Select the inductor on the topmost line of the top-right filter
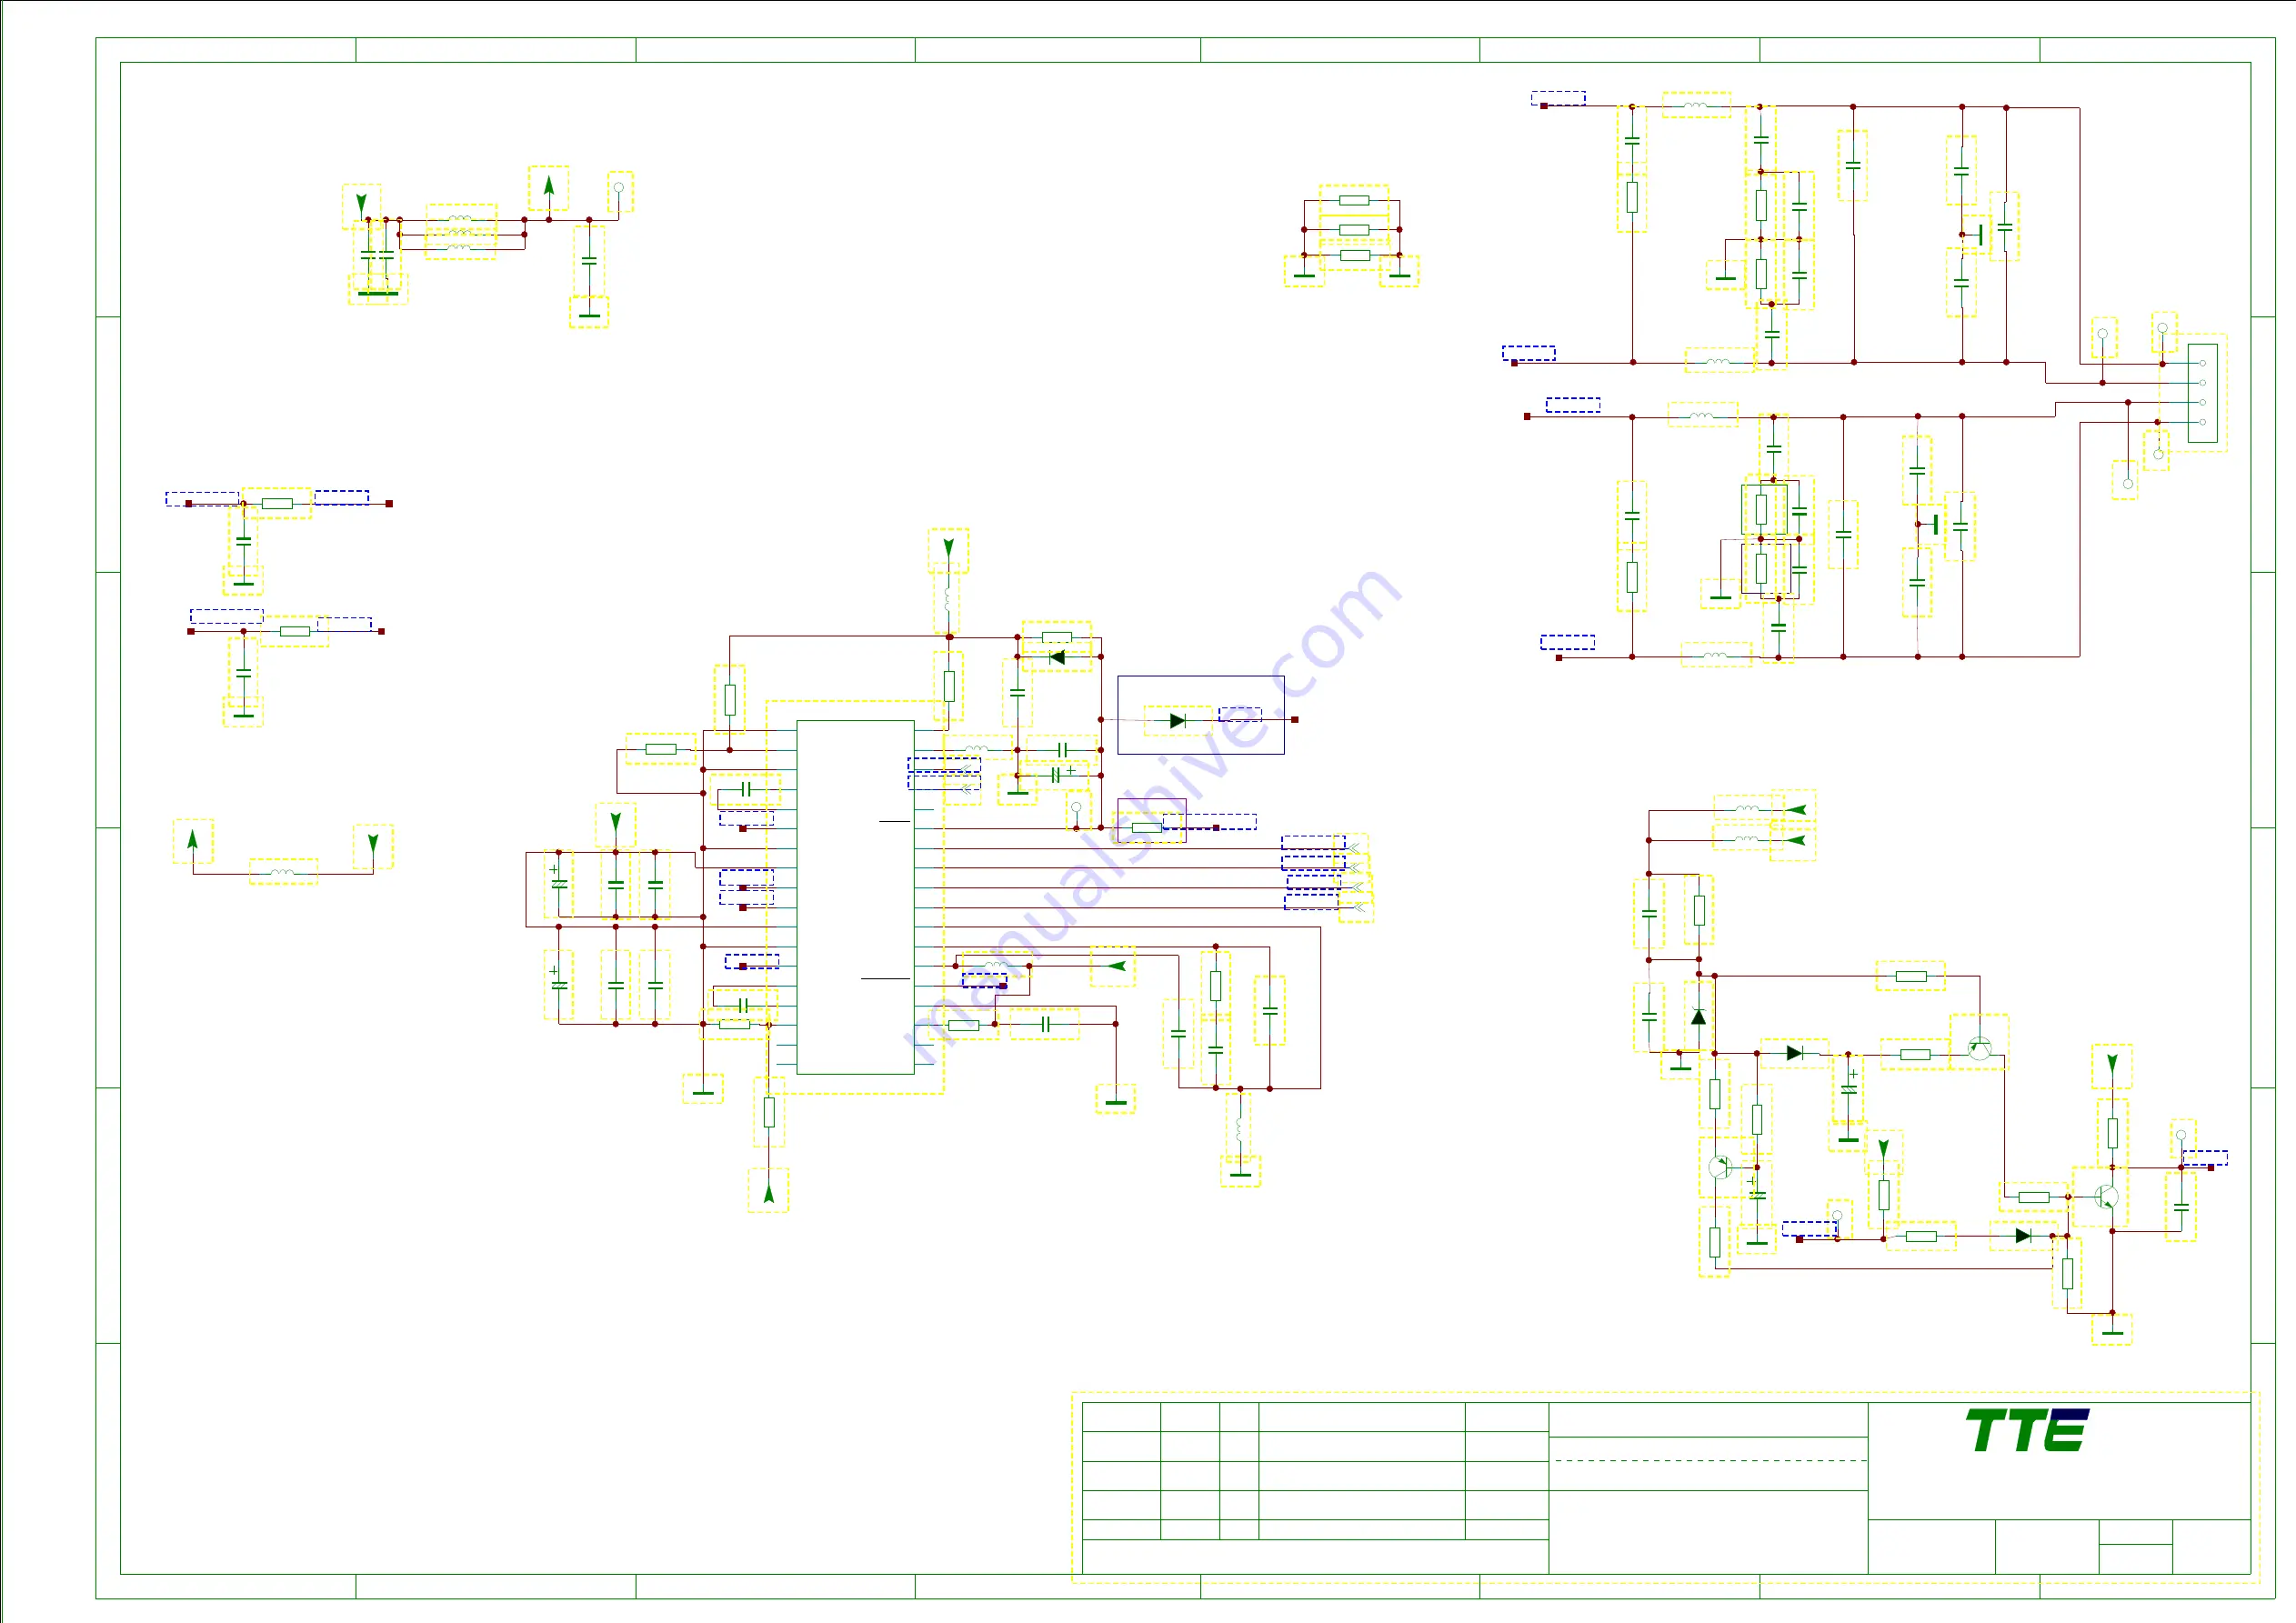The height and width of the screenshot is (1623, 2296). click(1696, 105)
